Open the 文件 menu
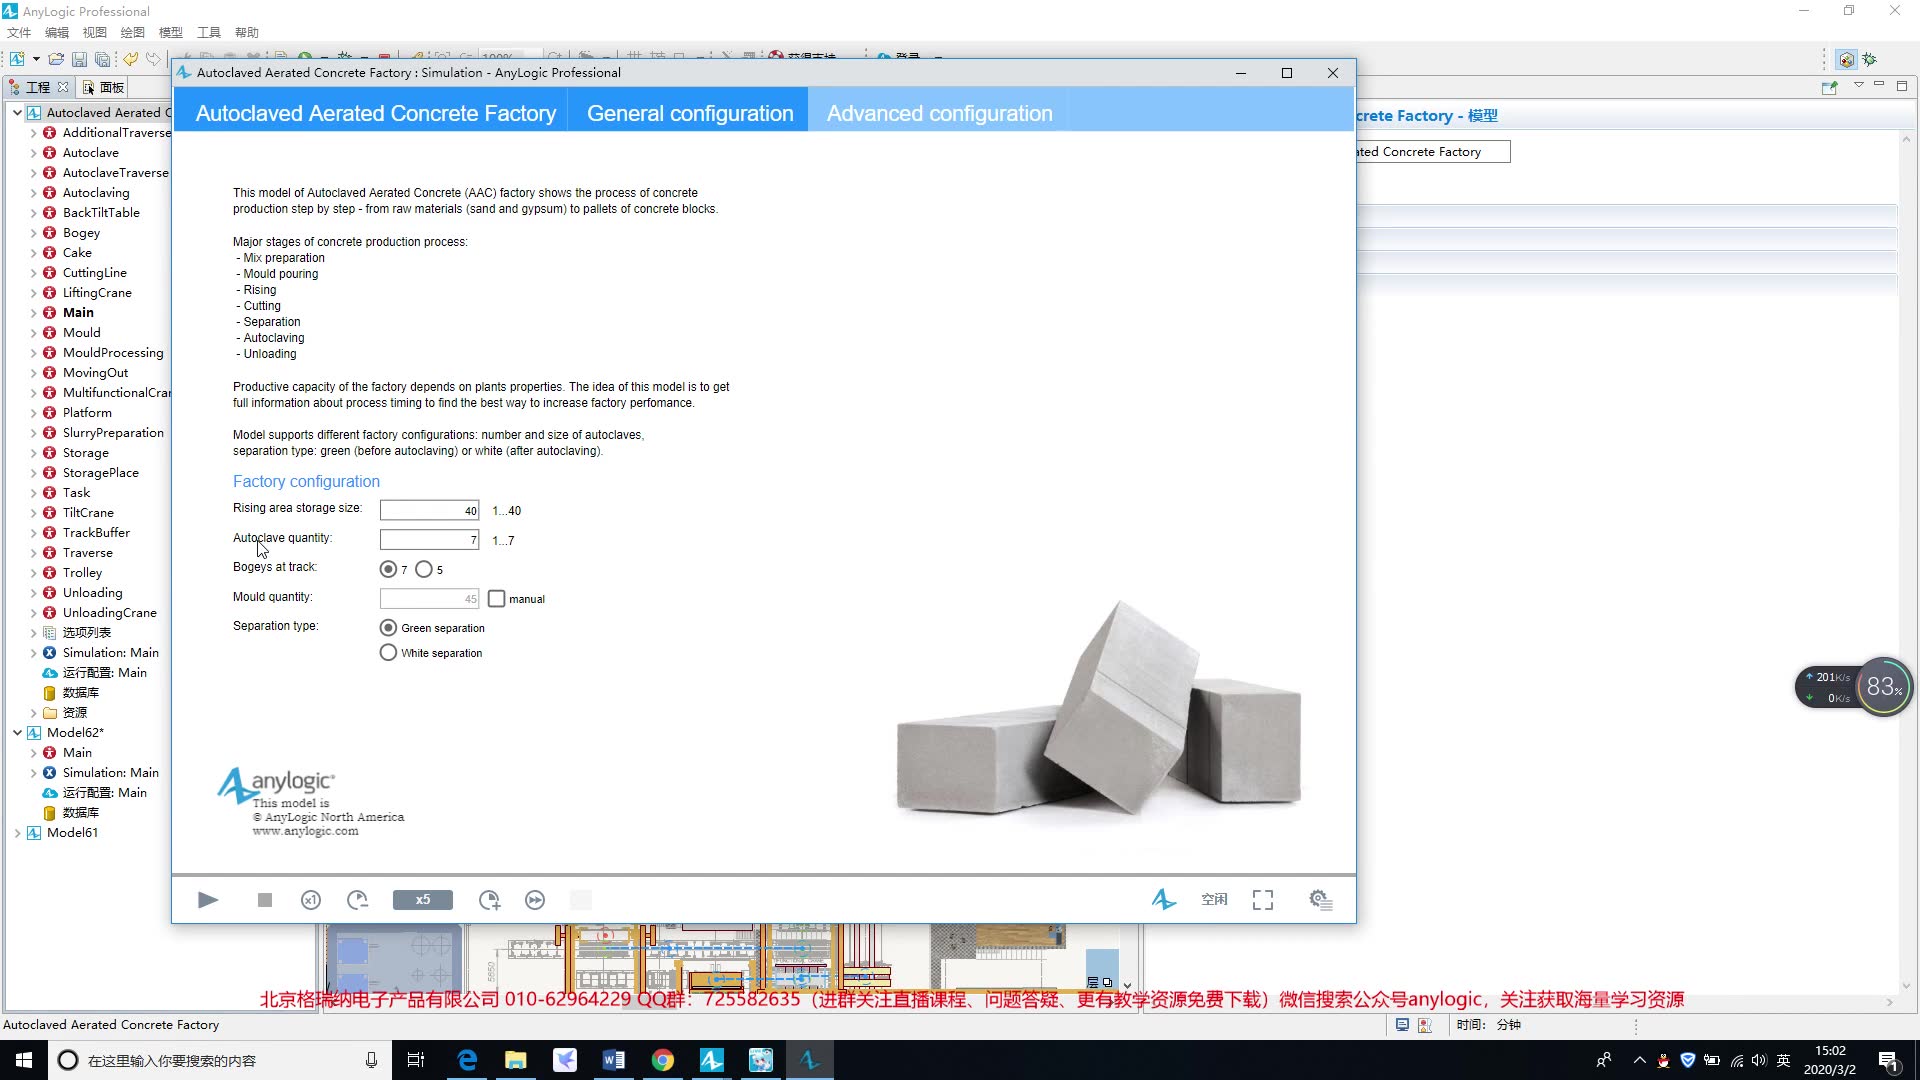This screenshot has height=1080, width=1920. pos(19,33)
